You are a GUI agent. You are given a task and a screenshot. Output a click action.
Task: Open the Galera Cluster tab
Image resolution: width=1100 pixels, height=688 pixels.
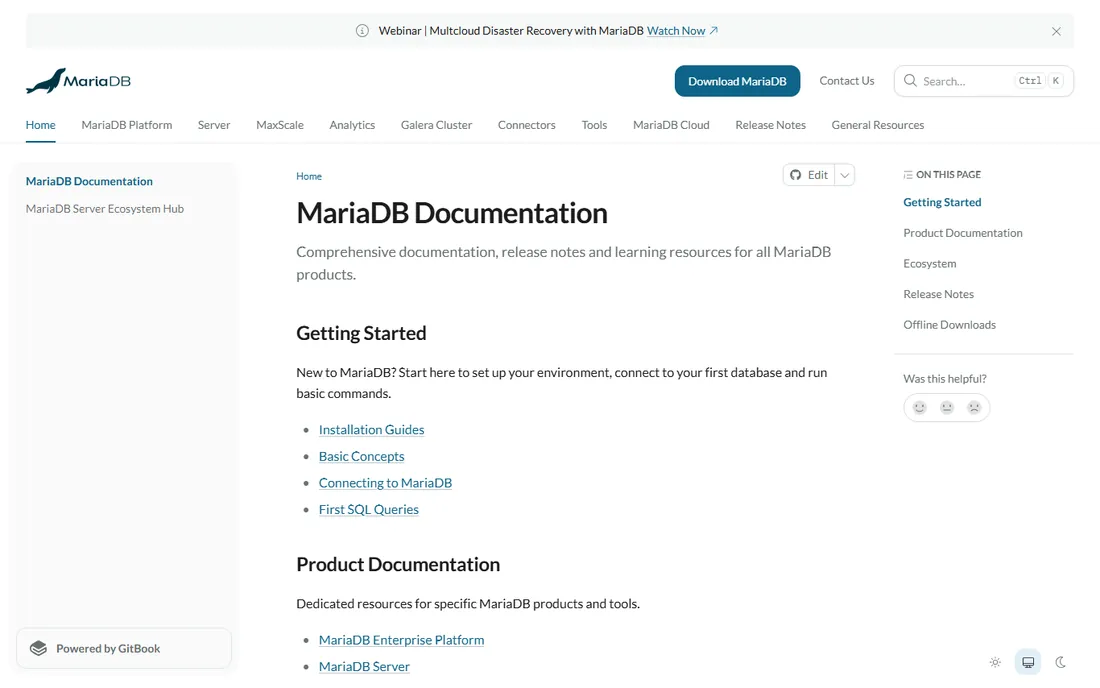tap(436, 125)
